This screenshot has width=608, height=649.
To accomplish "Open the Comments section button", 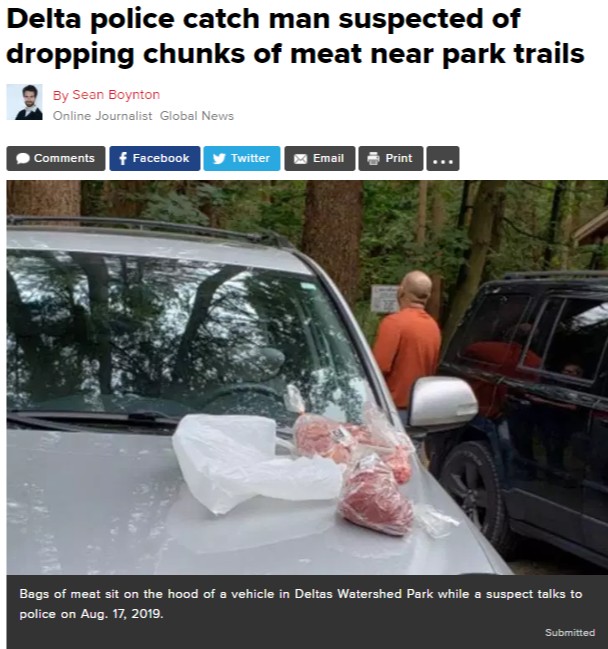I will tap(56, 159).
